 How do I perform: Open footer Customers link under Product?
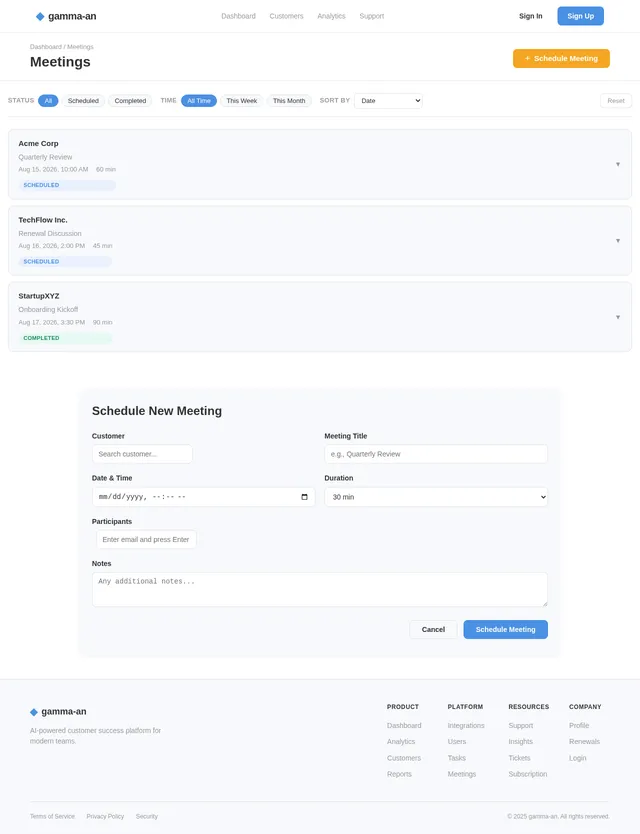404,758
